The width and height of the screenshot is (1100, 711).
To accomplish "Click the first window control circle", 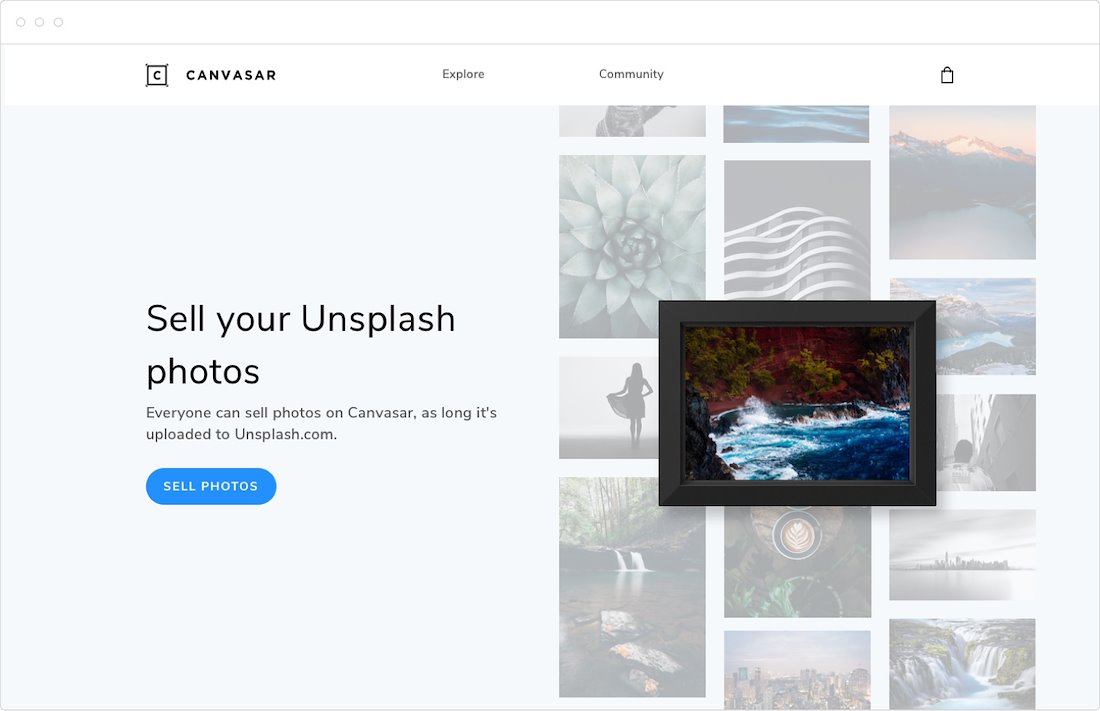I will click(x=20, y=22).
